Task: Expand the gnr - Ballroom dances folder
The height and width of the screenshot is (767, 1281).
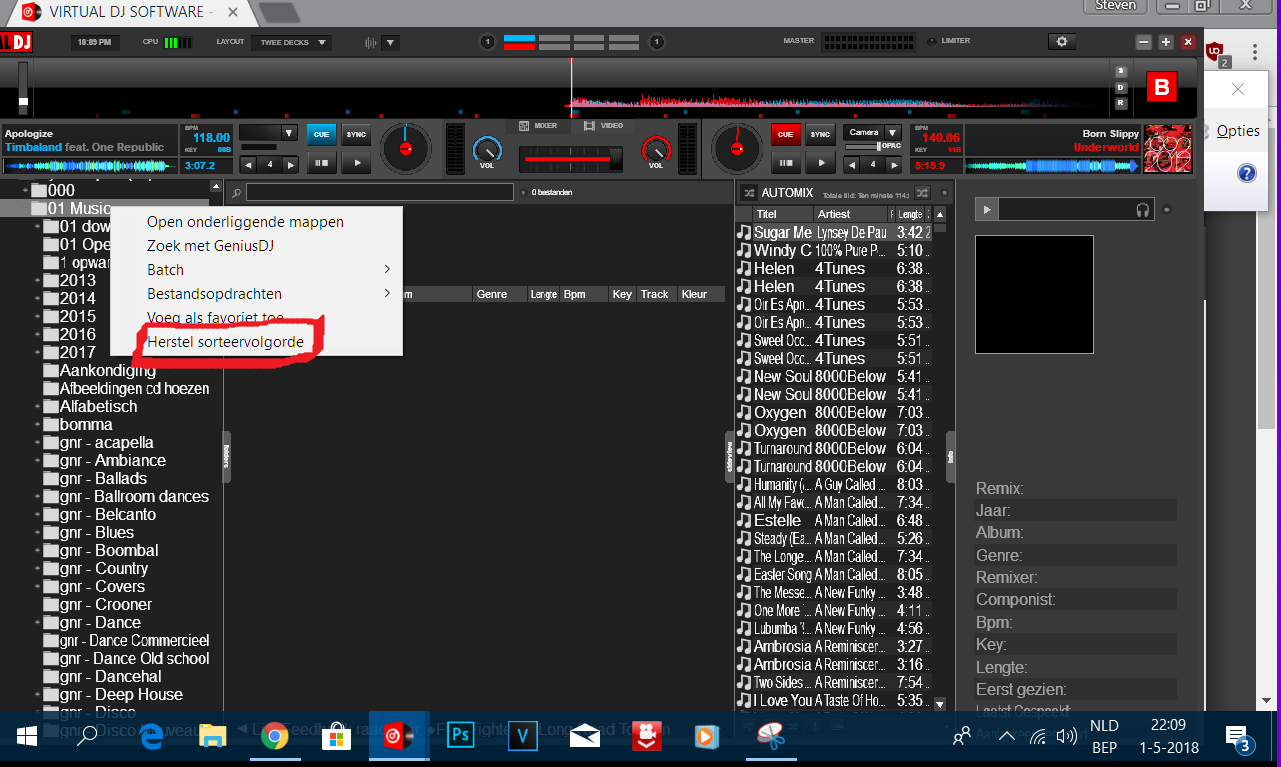Action: click(x=38, y=496)
